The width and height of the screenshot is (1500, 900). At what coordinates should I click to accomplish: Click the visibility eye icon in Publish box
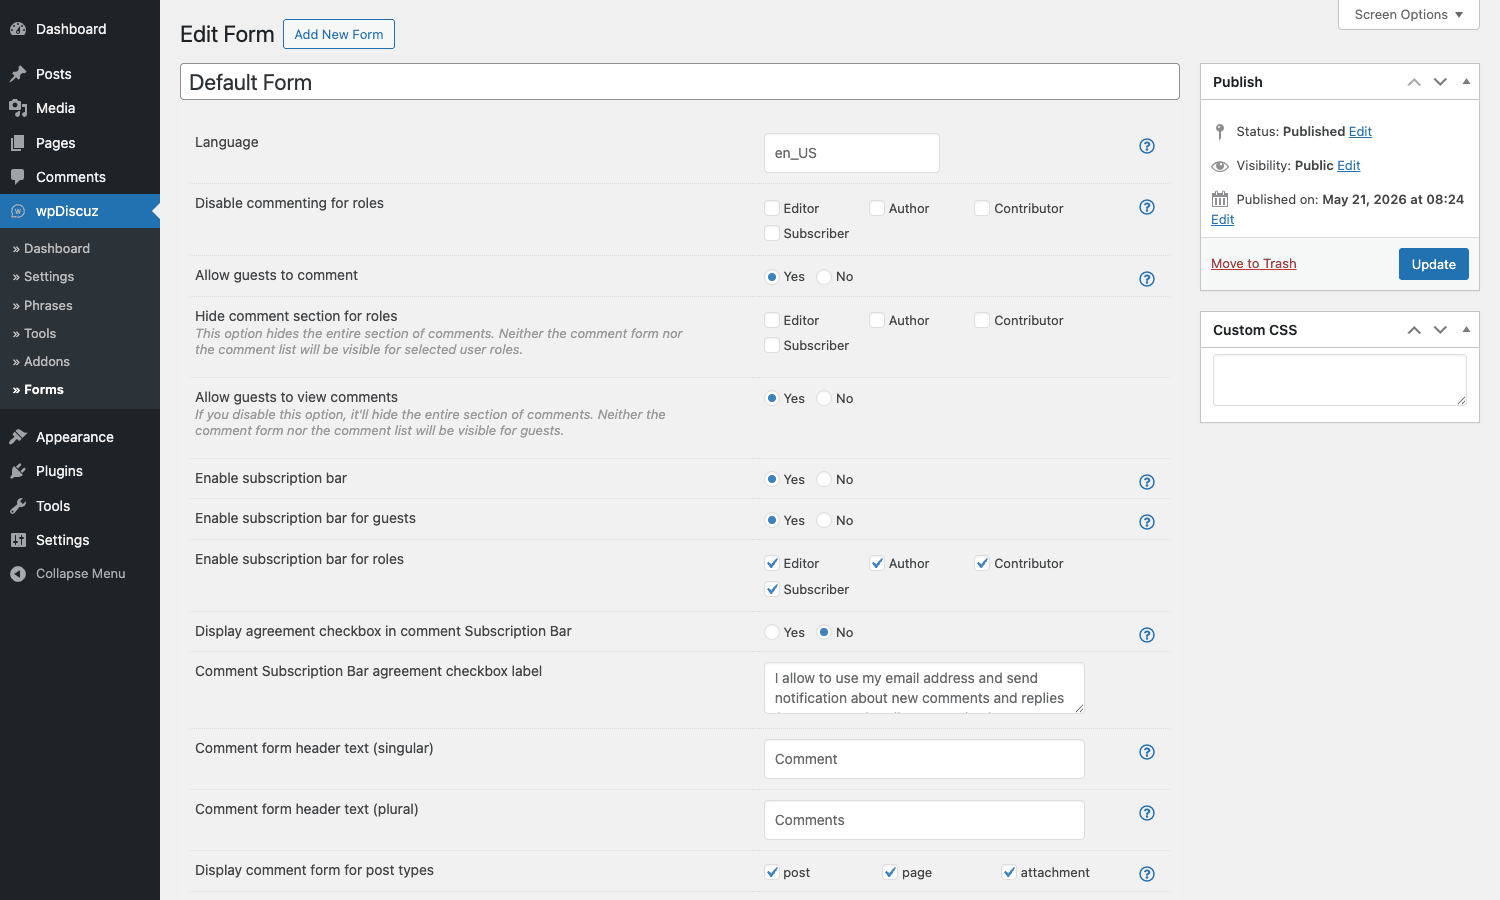click(x=1220, y=166)
